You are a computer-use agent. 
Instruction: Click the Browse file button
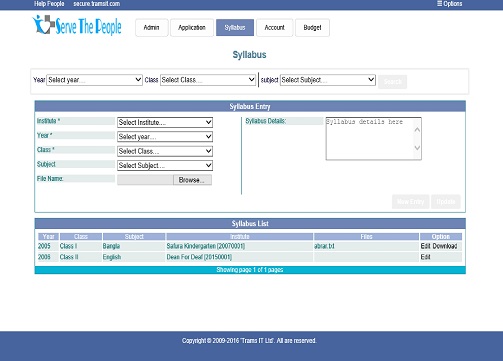[x=192, y=180]
